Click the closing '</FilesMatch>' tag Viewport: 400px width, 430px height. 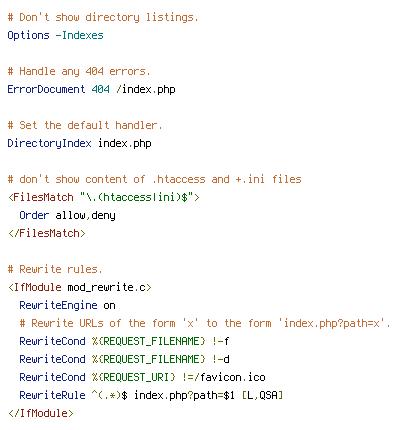(x=47, y=233)
